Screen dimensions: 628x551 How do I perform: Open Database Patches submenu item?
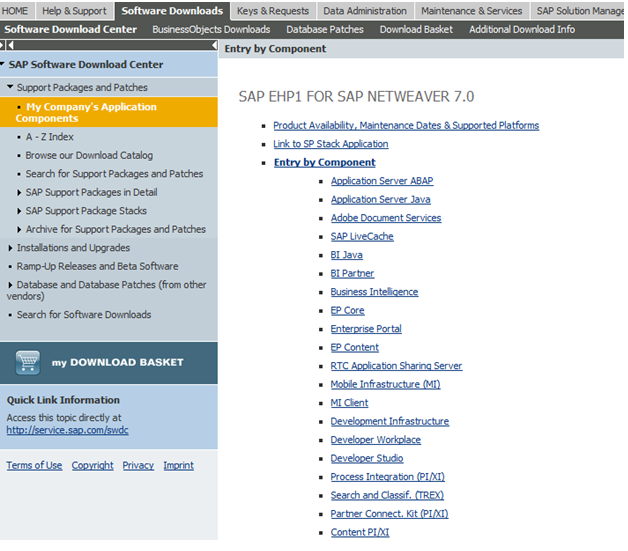coord(325,29)
